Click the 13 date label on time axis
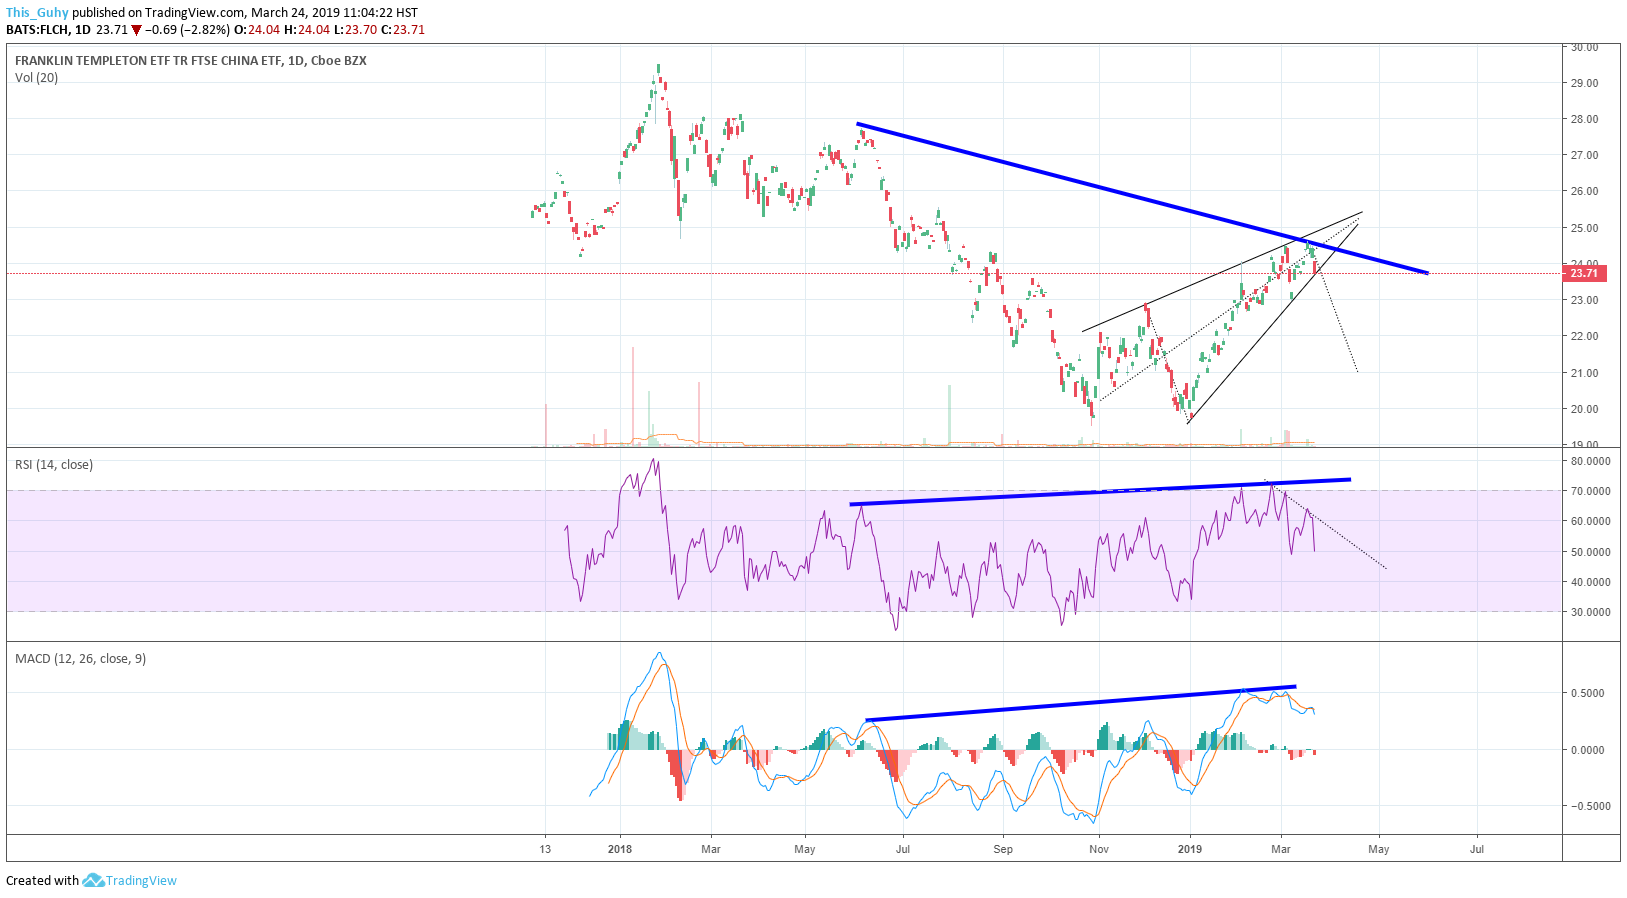This screenshot has height=898, width=1627. (545, 849)
